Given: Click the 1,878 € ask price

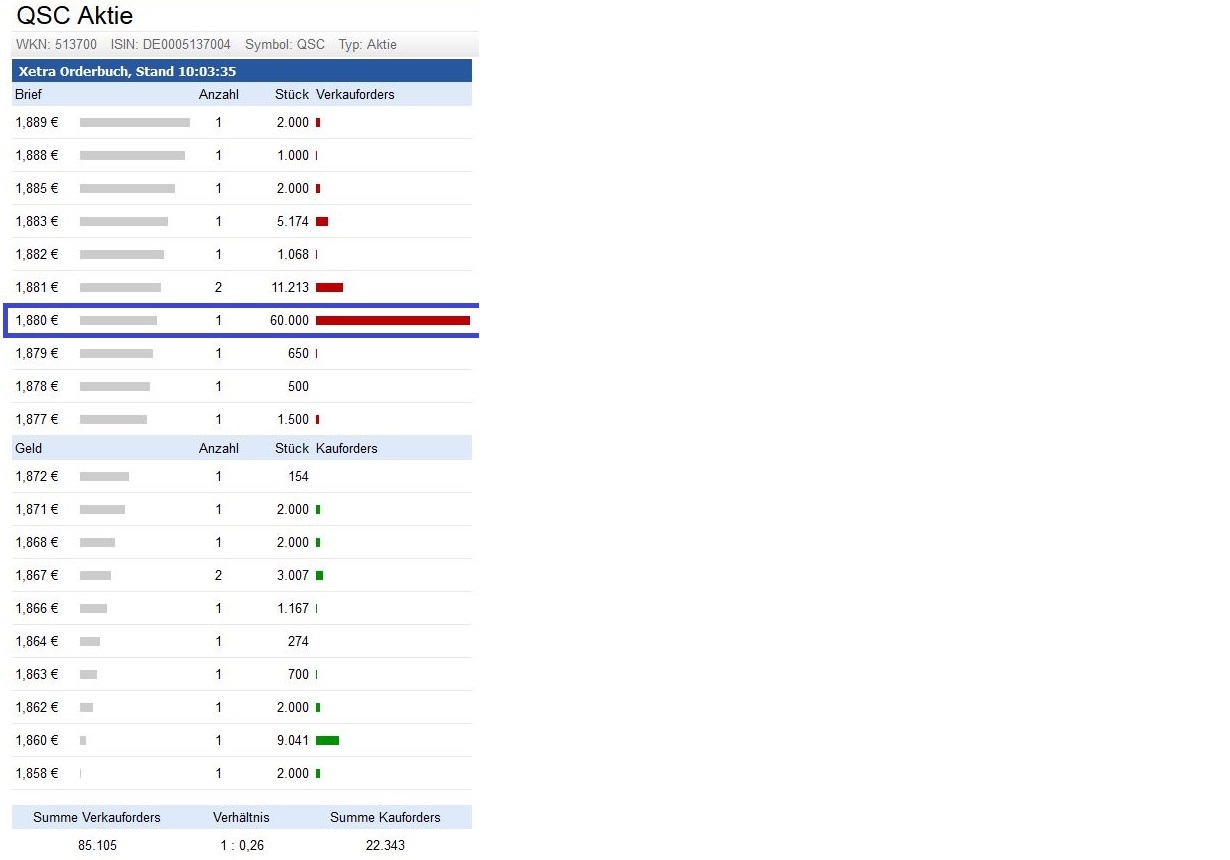Looking at the screenshot, I should (37, 387).
